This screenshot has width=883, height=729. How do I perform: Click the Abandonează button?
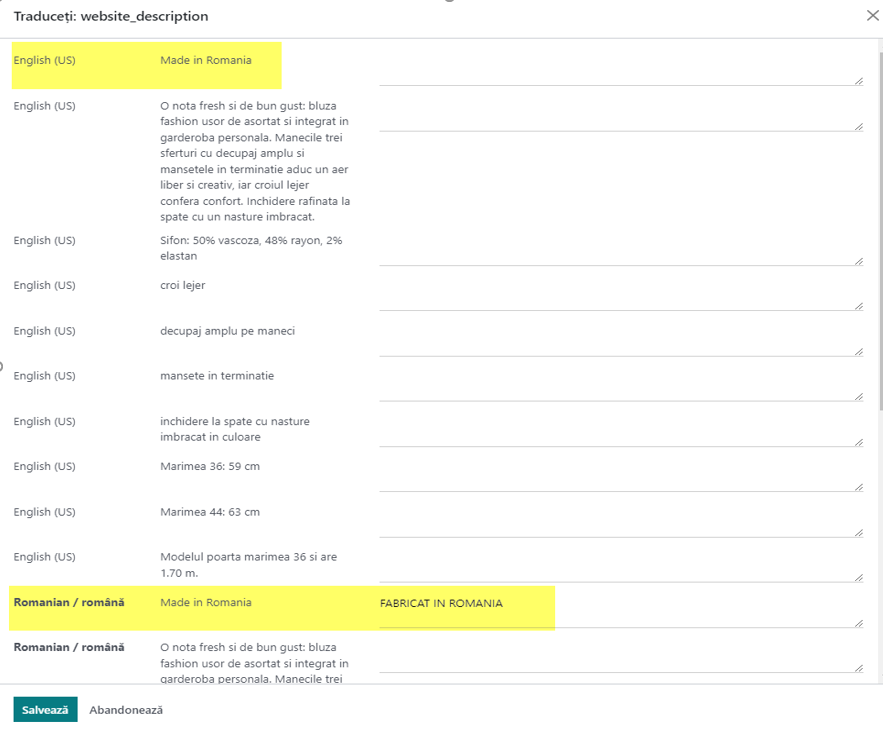pos(126,709)
